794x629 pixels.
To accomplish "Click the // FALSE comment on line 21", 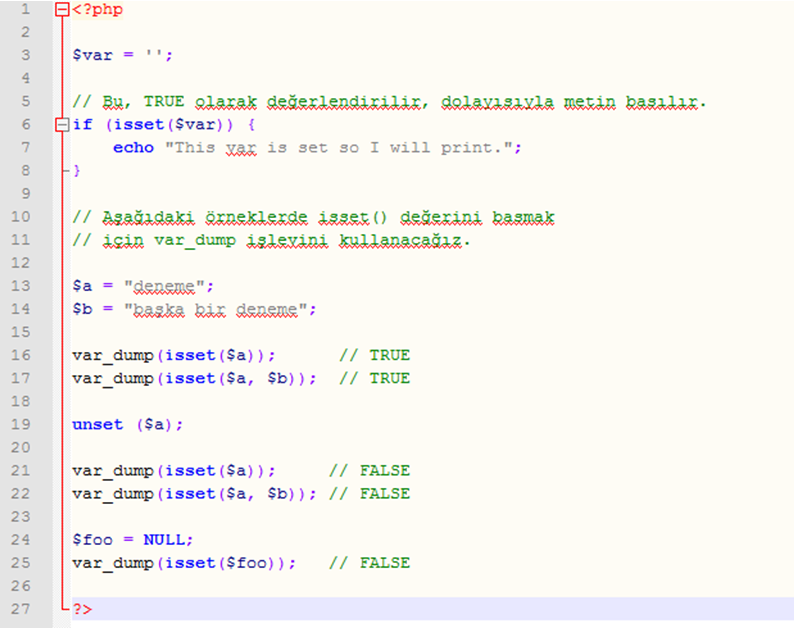I will [370, 471].
